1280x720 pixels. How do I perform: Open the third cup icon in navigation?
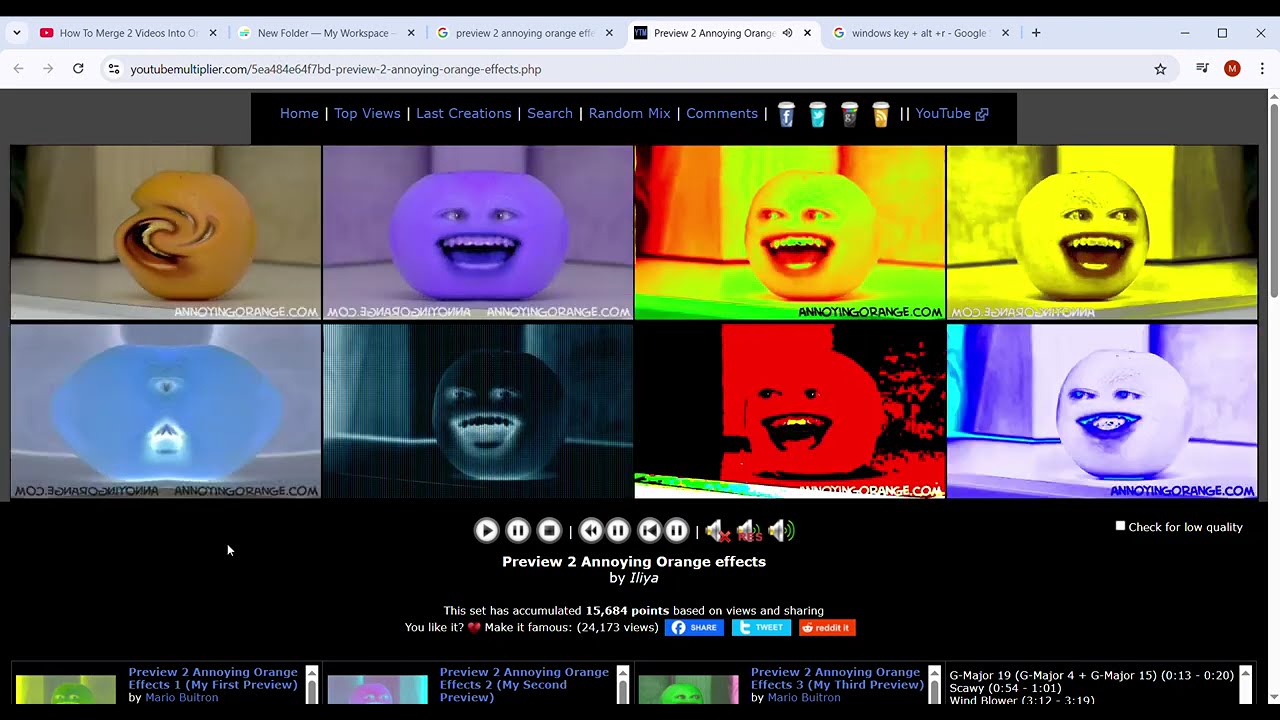pyautogui.click(x=849, y=114)
